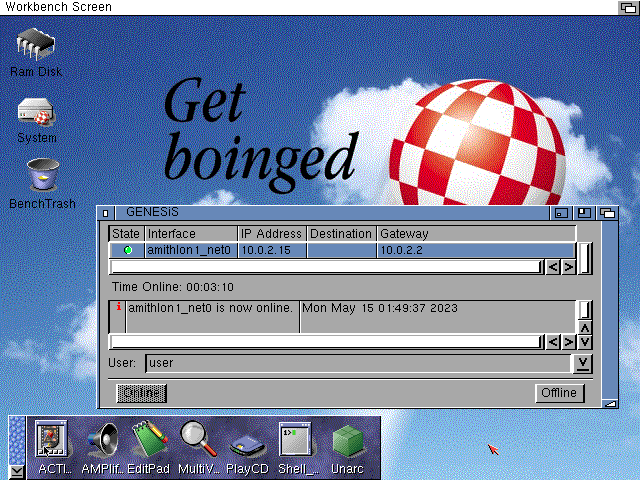Click the GENESiS window depth gadget
Image resolution: width=640 pixels, height=480 pixels.
607,213
